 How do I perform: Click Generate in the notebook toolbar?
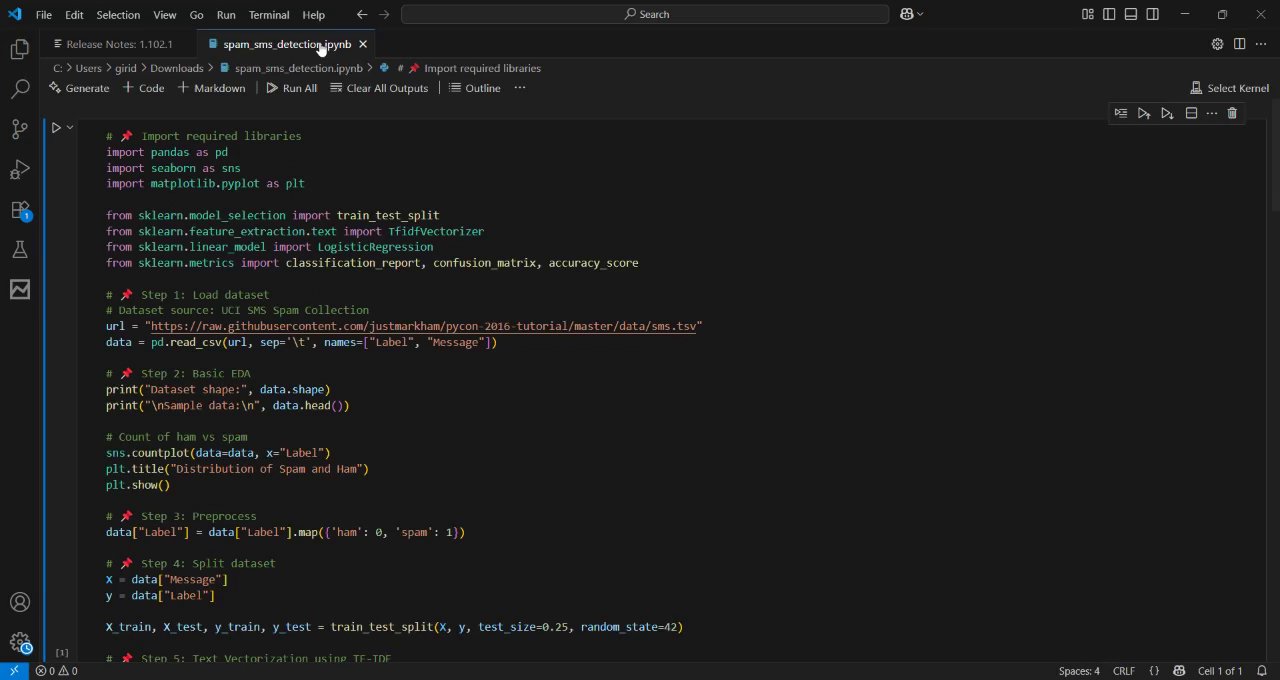click(x=79, y=88)
